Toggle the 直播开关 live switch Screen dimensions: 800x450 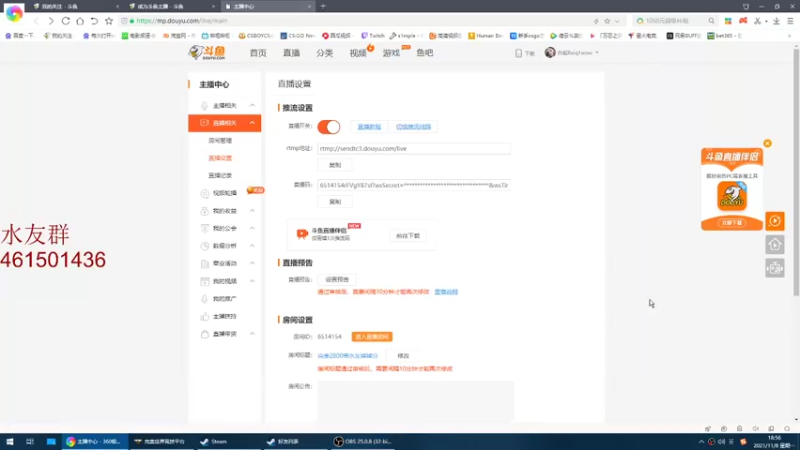(x=329, y=127)
